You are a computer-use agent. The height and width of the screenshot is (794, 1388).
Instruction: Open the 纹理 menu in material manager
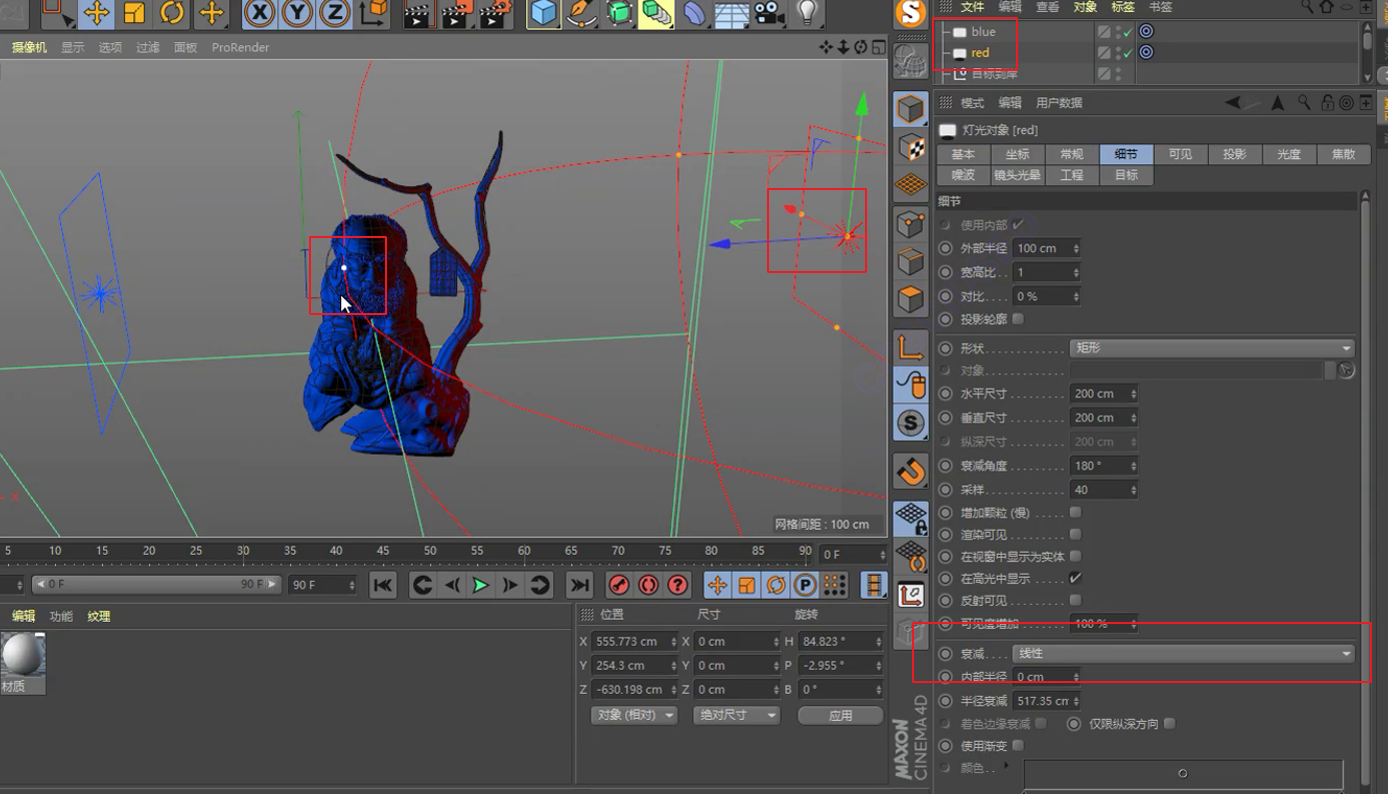[99, 616]
